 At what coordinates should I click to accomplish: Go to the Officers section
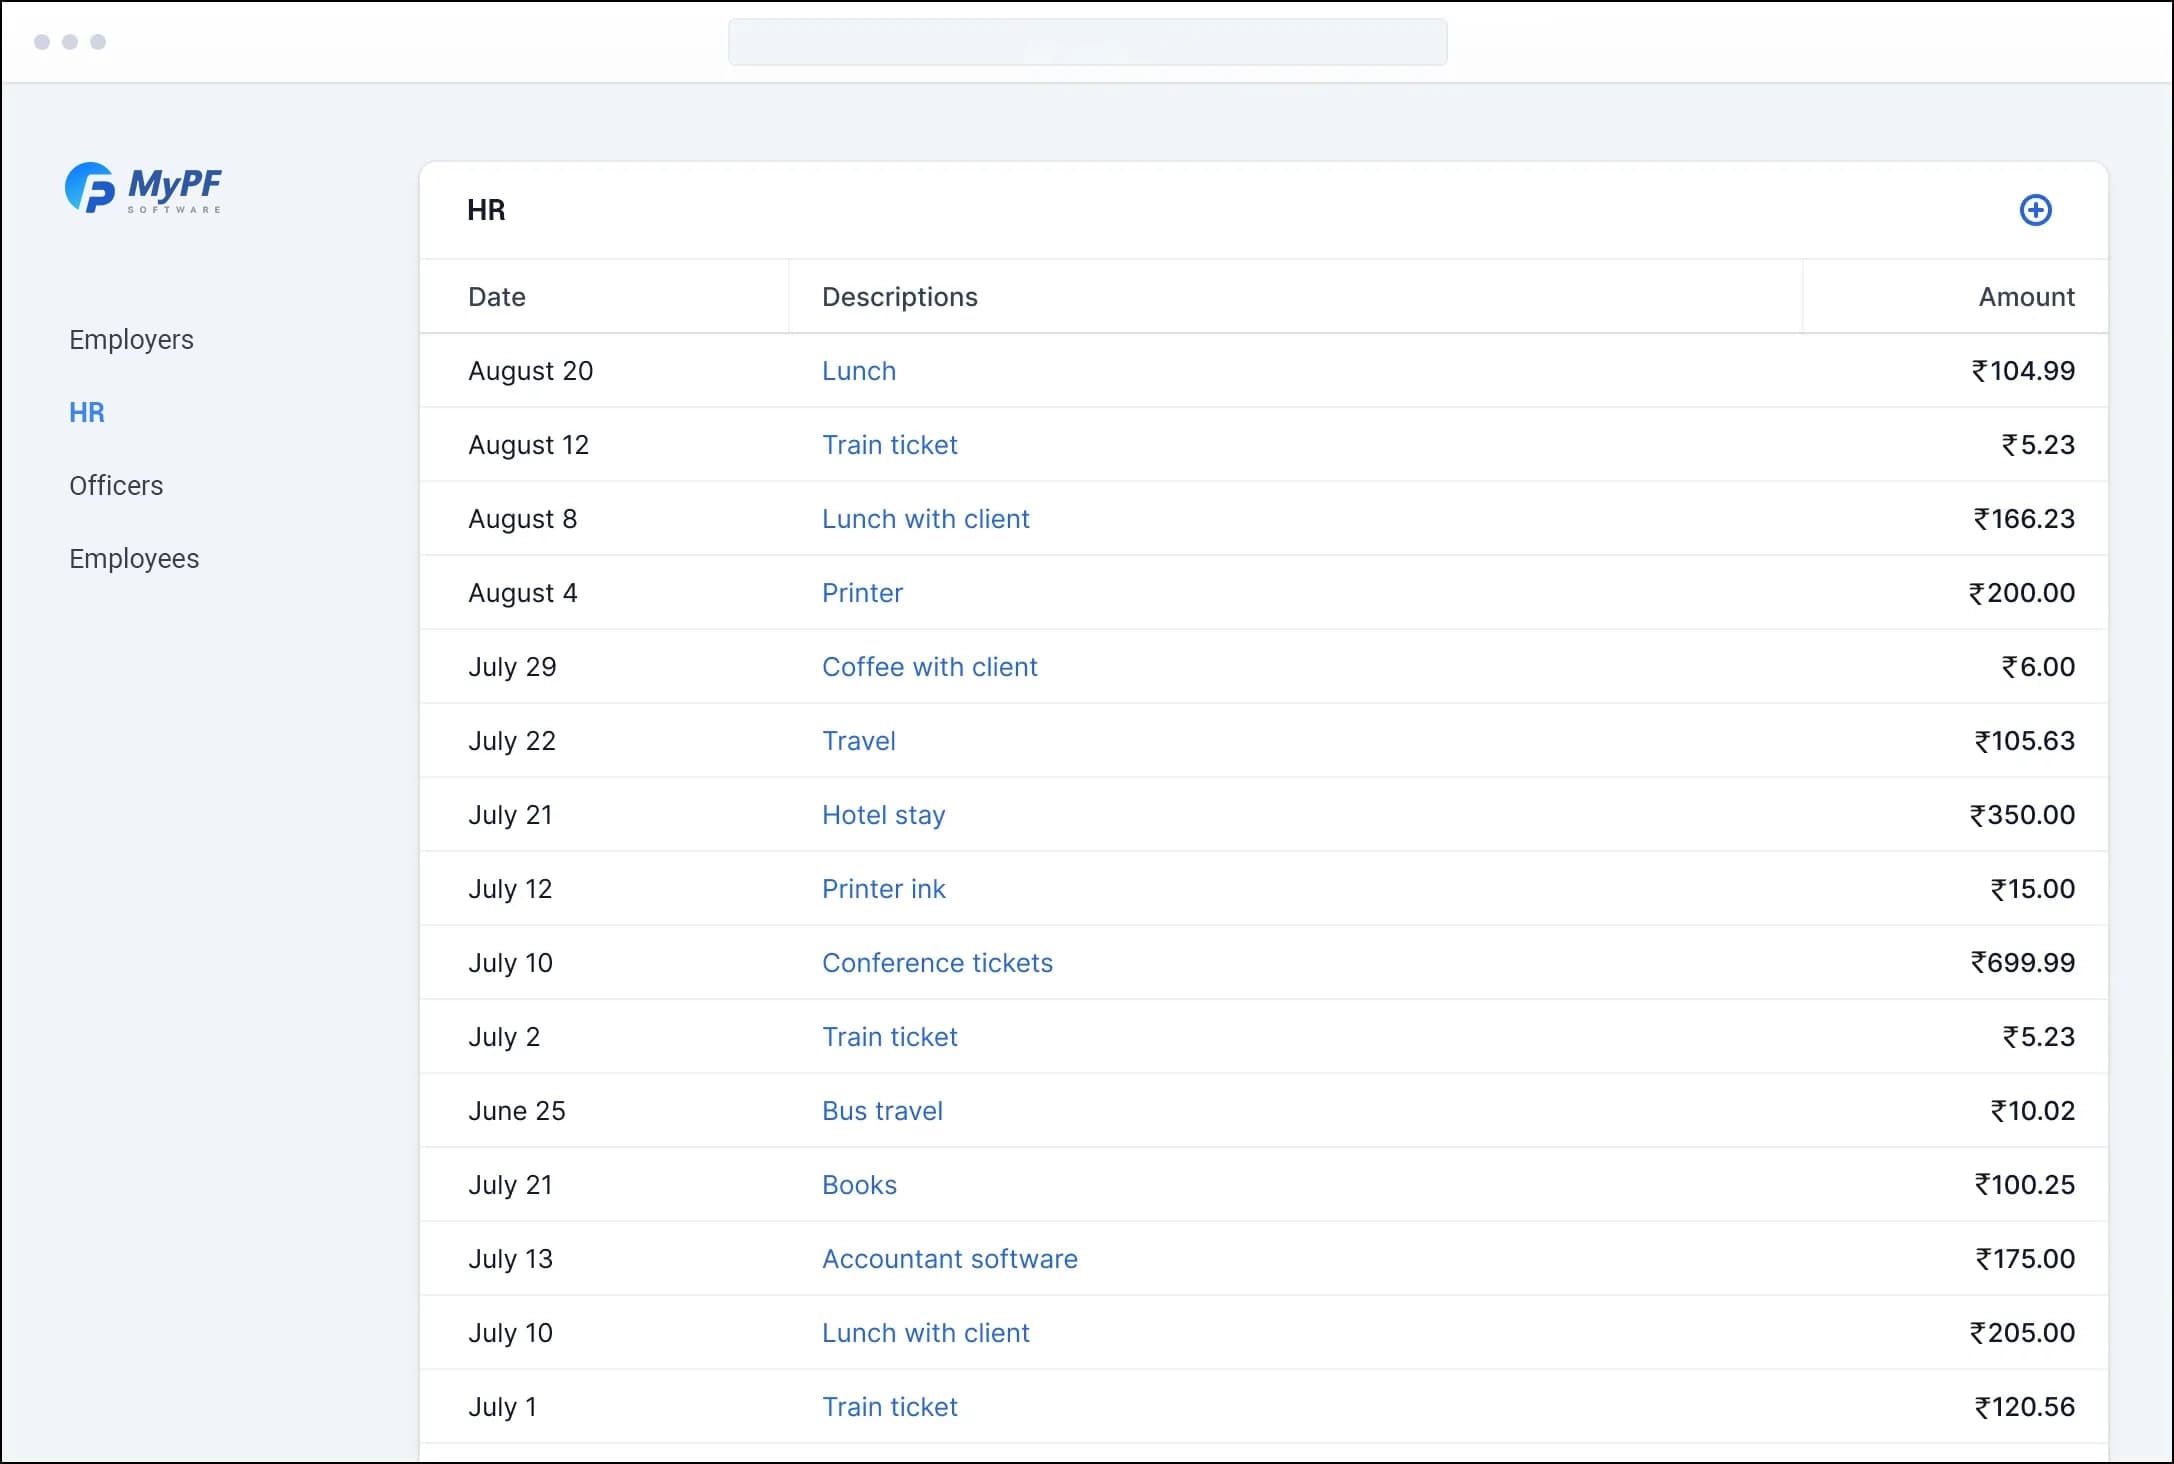(x=116, y=486)
